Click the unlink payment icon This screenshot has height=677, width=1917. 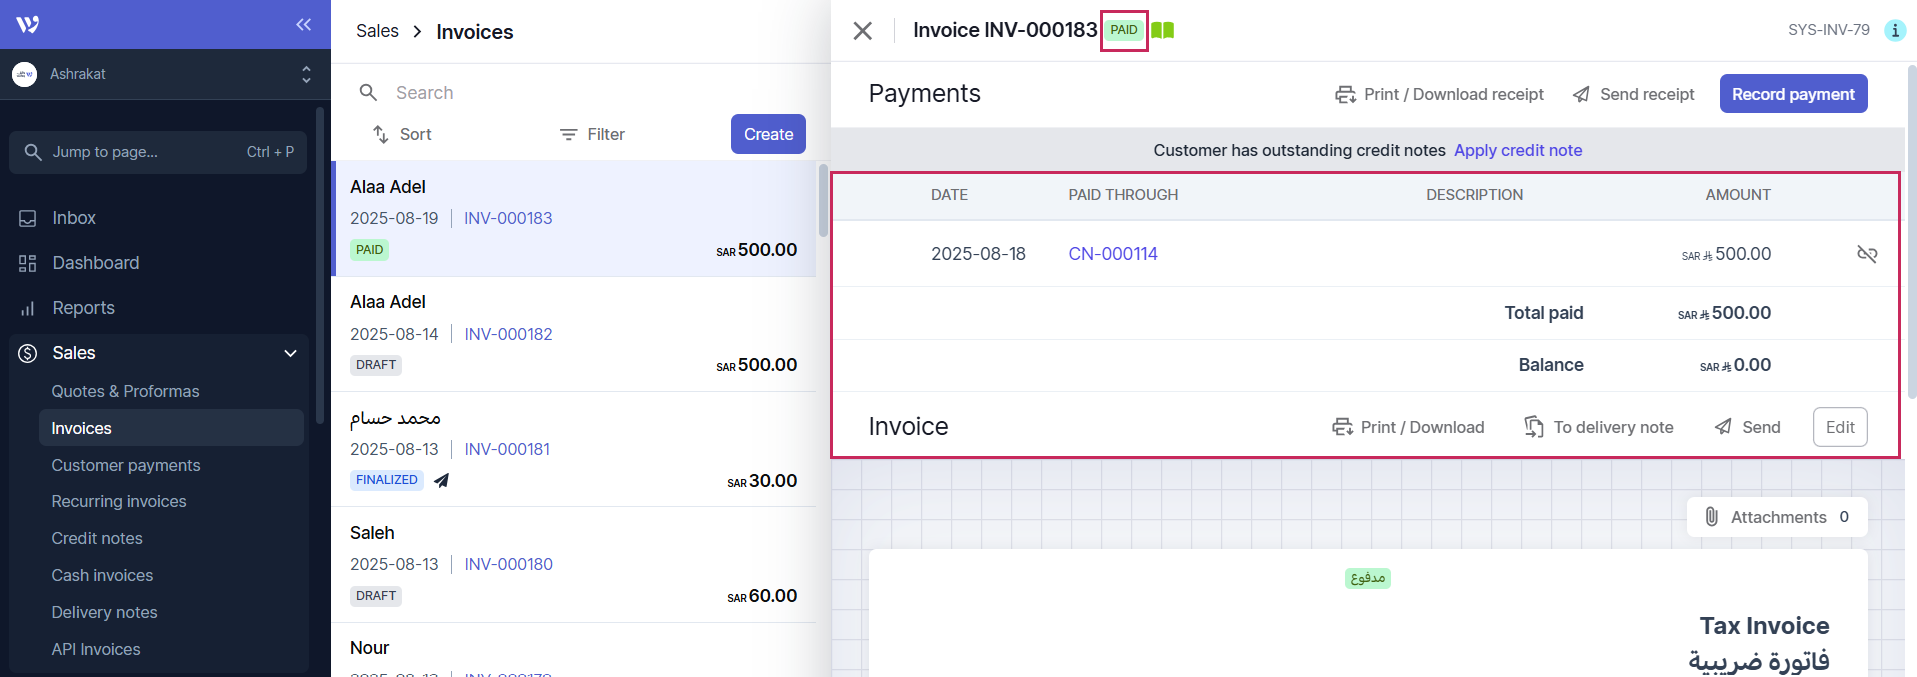click(x=1866, y=254)
